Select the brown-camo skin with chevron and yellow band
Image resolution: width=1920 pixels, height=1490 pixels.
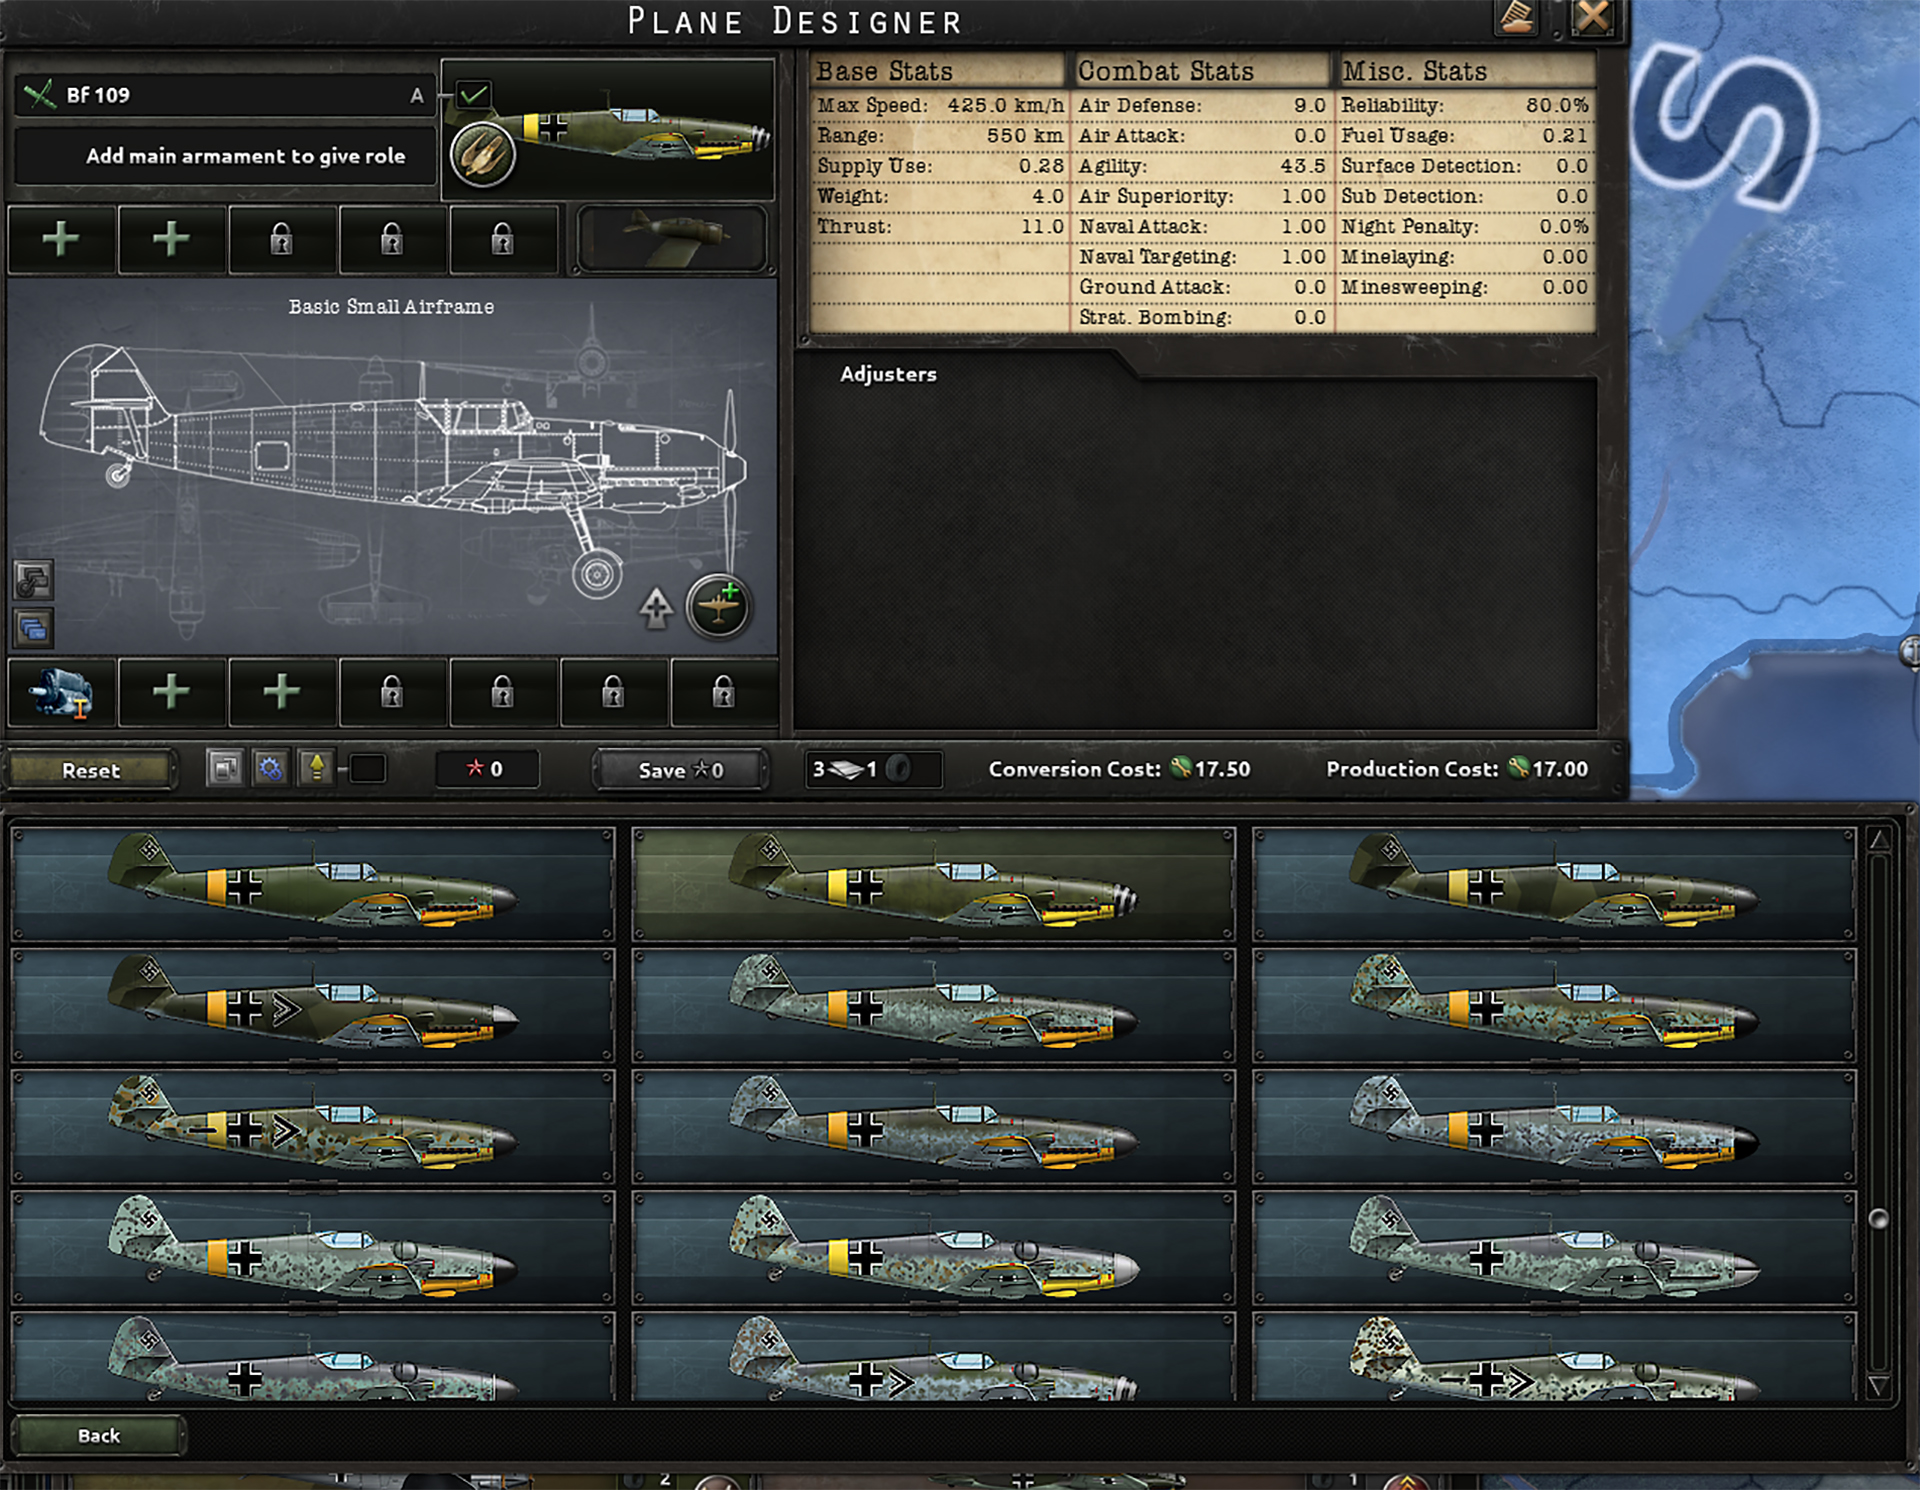pyautogui.click(x=313, y=1126)
